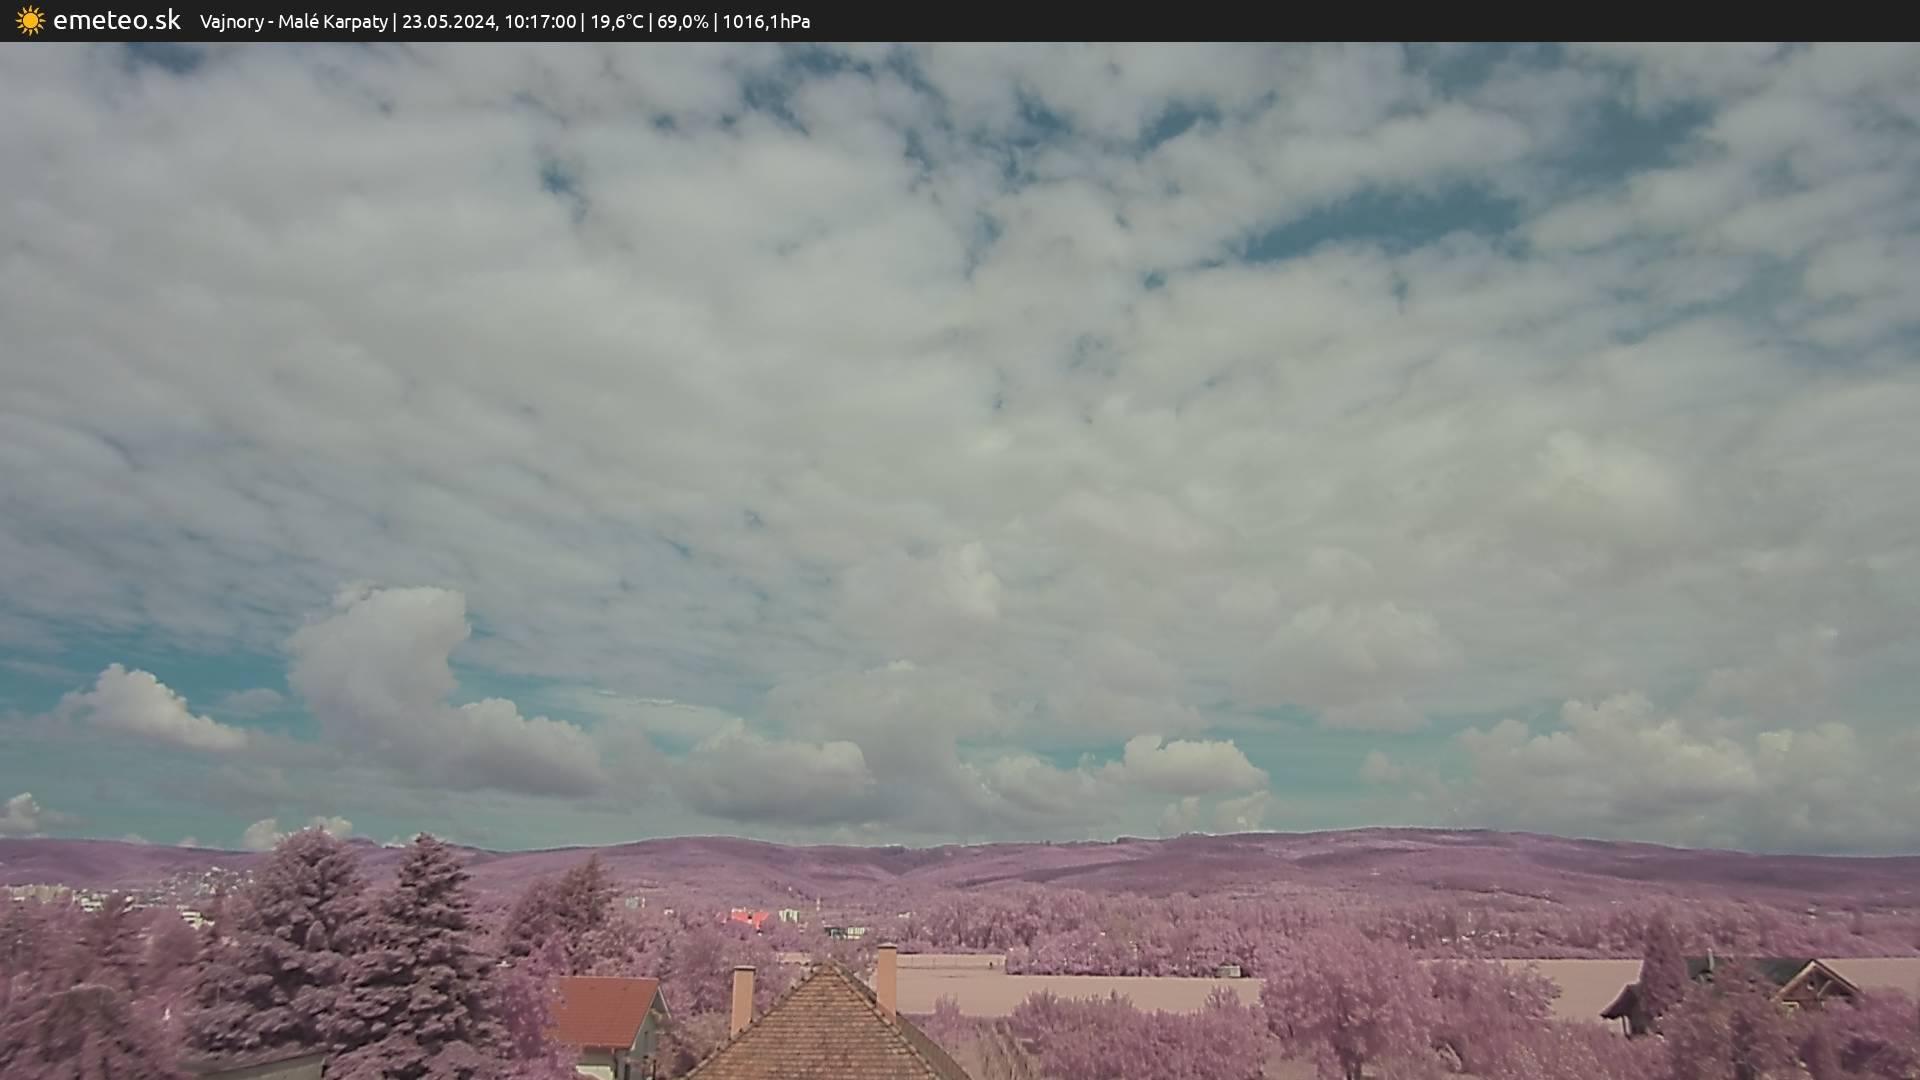Click the 10:17:00 timestamp
The image size is (1920, 1080).
(540, 21)
